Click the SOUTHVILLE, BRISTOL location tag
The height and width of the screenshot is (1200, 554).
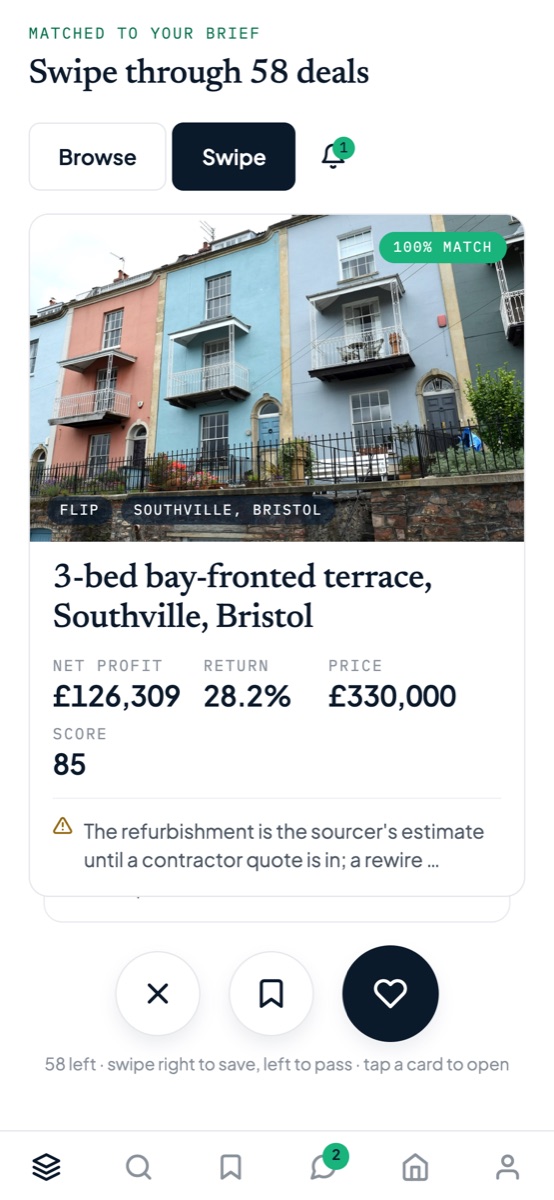pyautogui.click(x=227, y=510)
